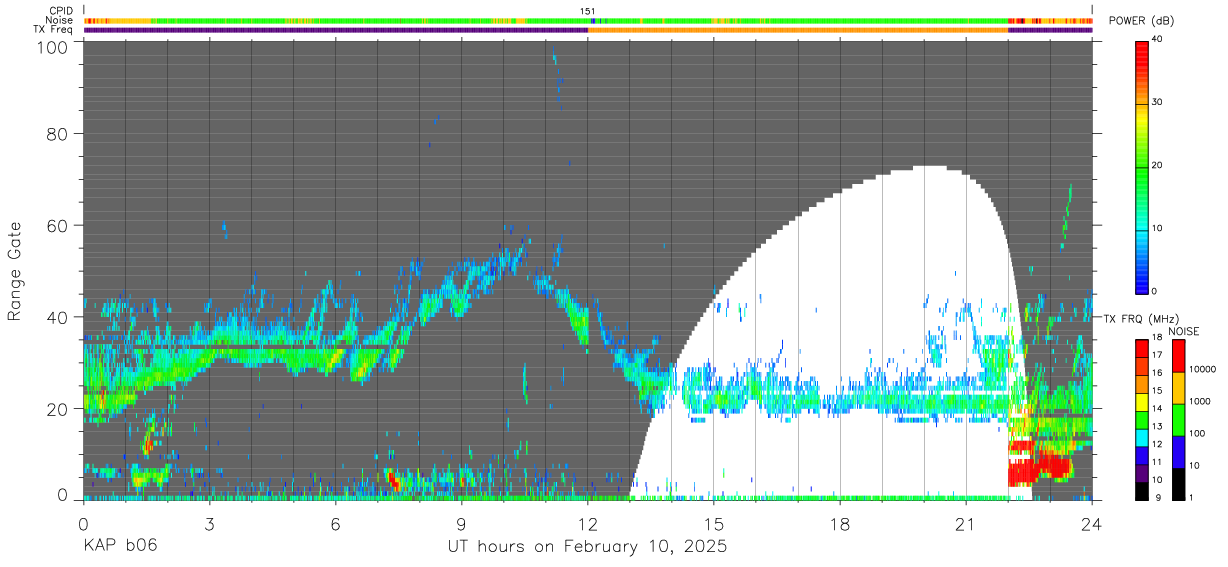Click the power scale value '40'

[1157, 40]
